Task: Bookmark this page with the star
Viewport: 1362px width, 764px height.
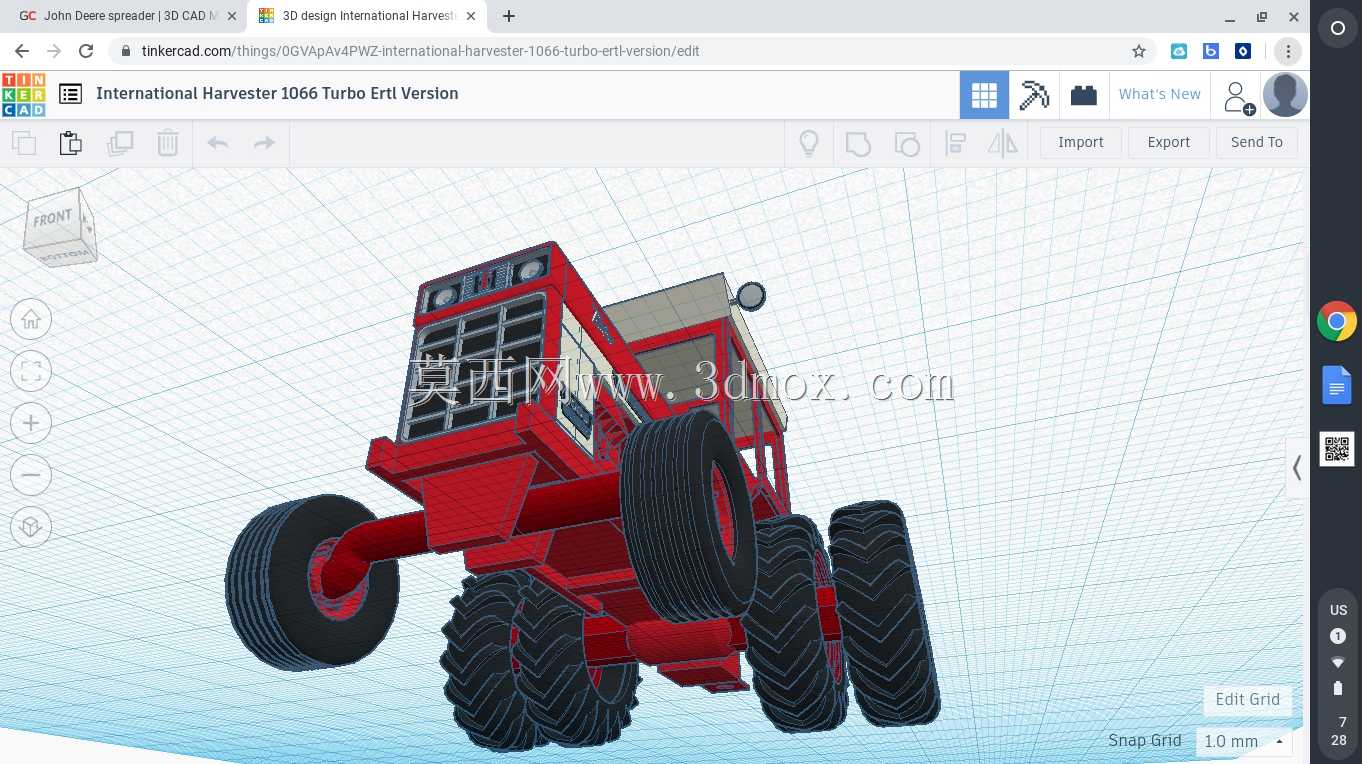Action: click(x=1139, y=51)
